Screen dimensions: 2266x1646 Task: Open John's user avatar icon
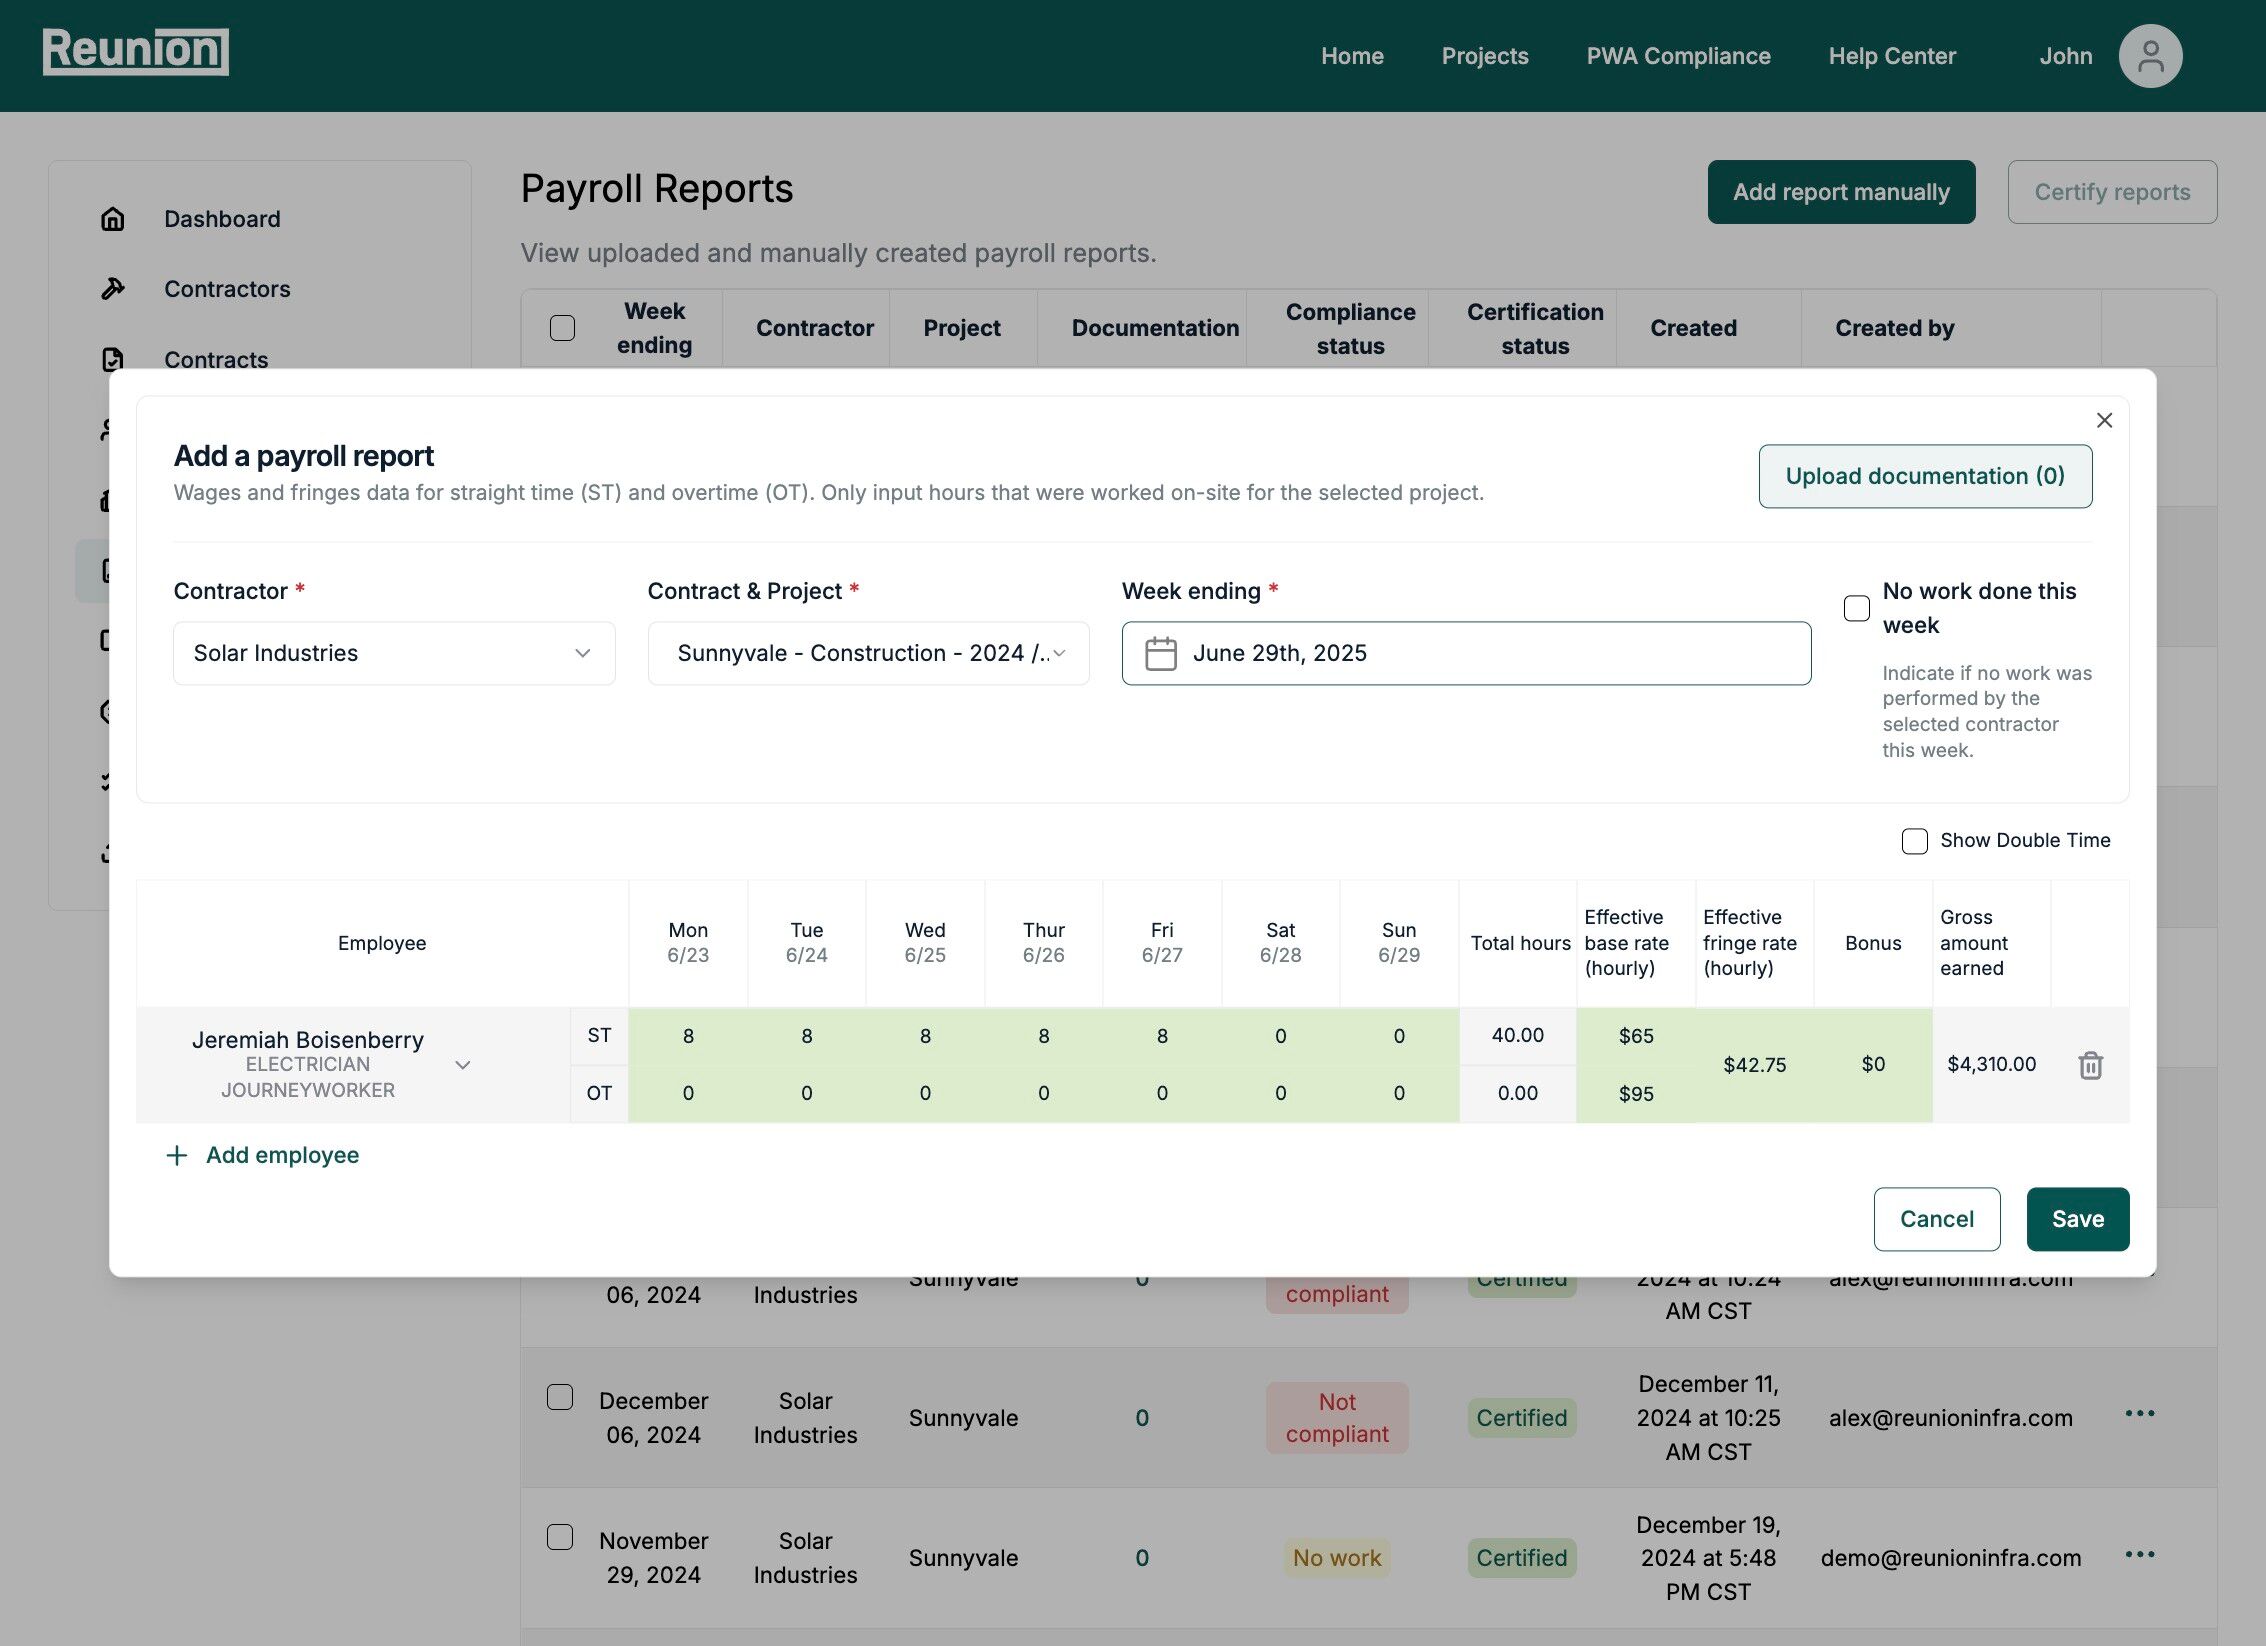pyautogui.click(x=2149, y=56)
